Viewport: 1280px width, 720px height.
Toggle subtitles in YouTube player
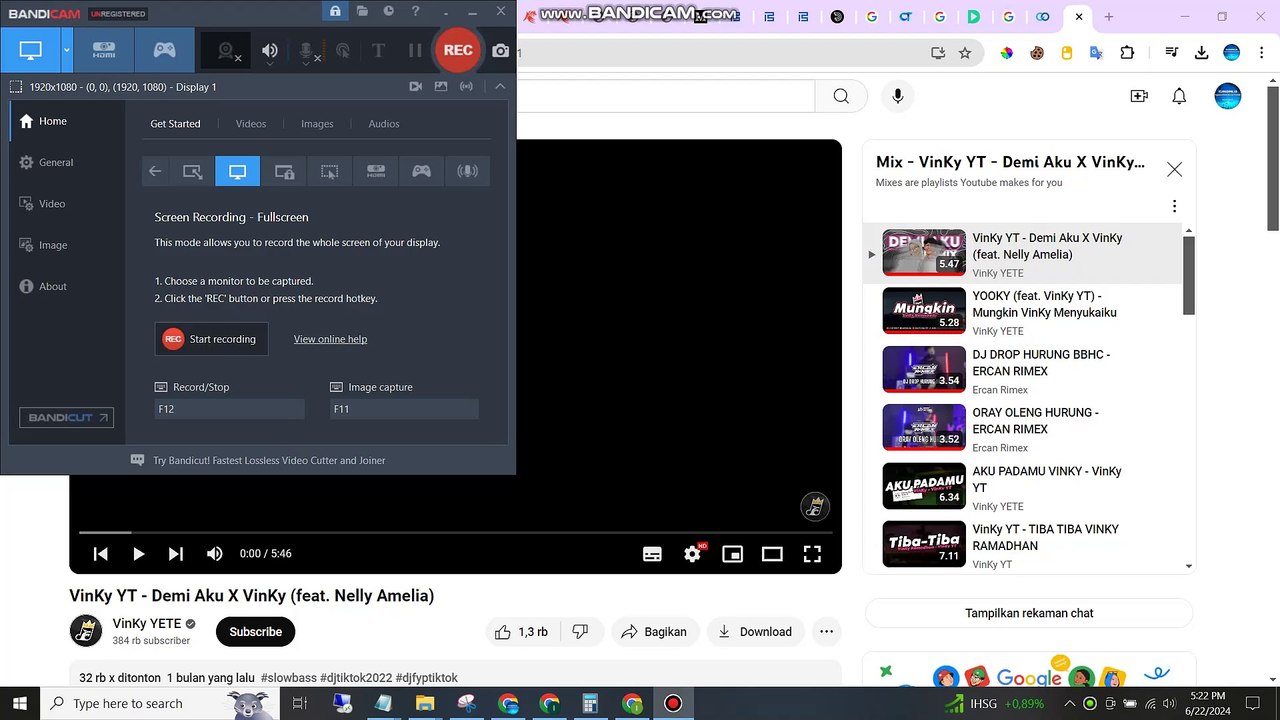click(652, 554)
